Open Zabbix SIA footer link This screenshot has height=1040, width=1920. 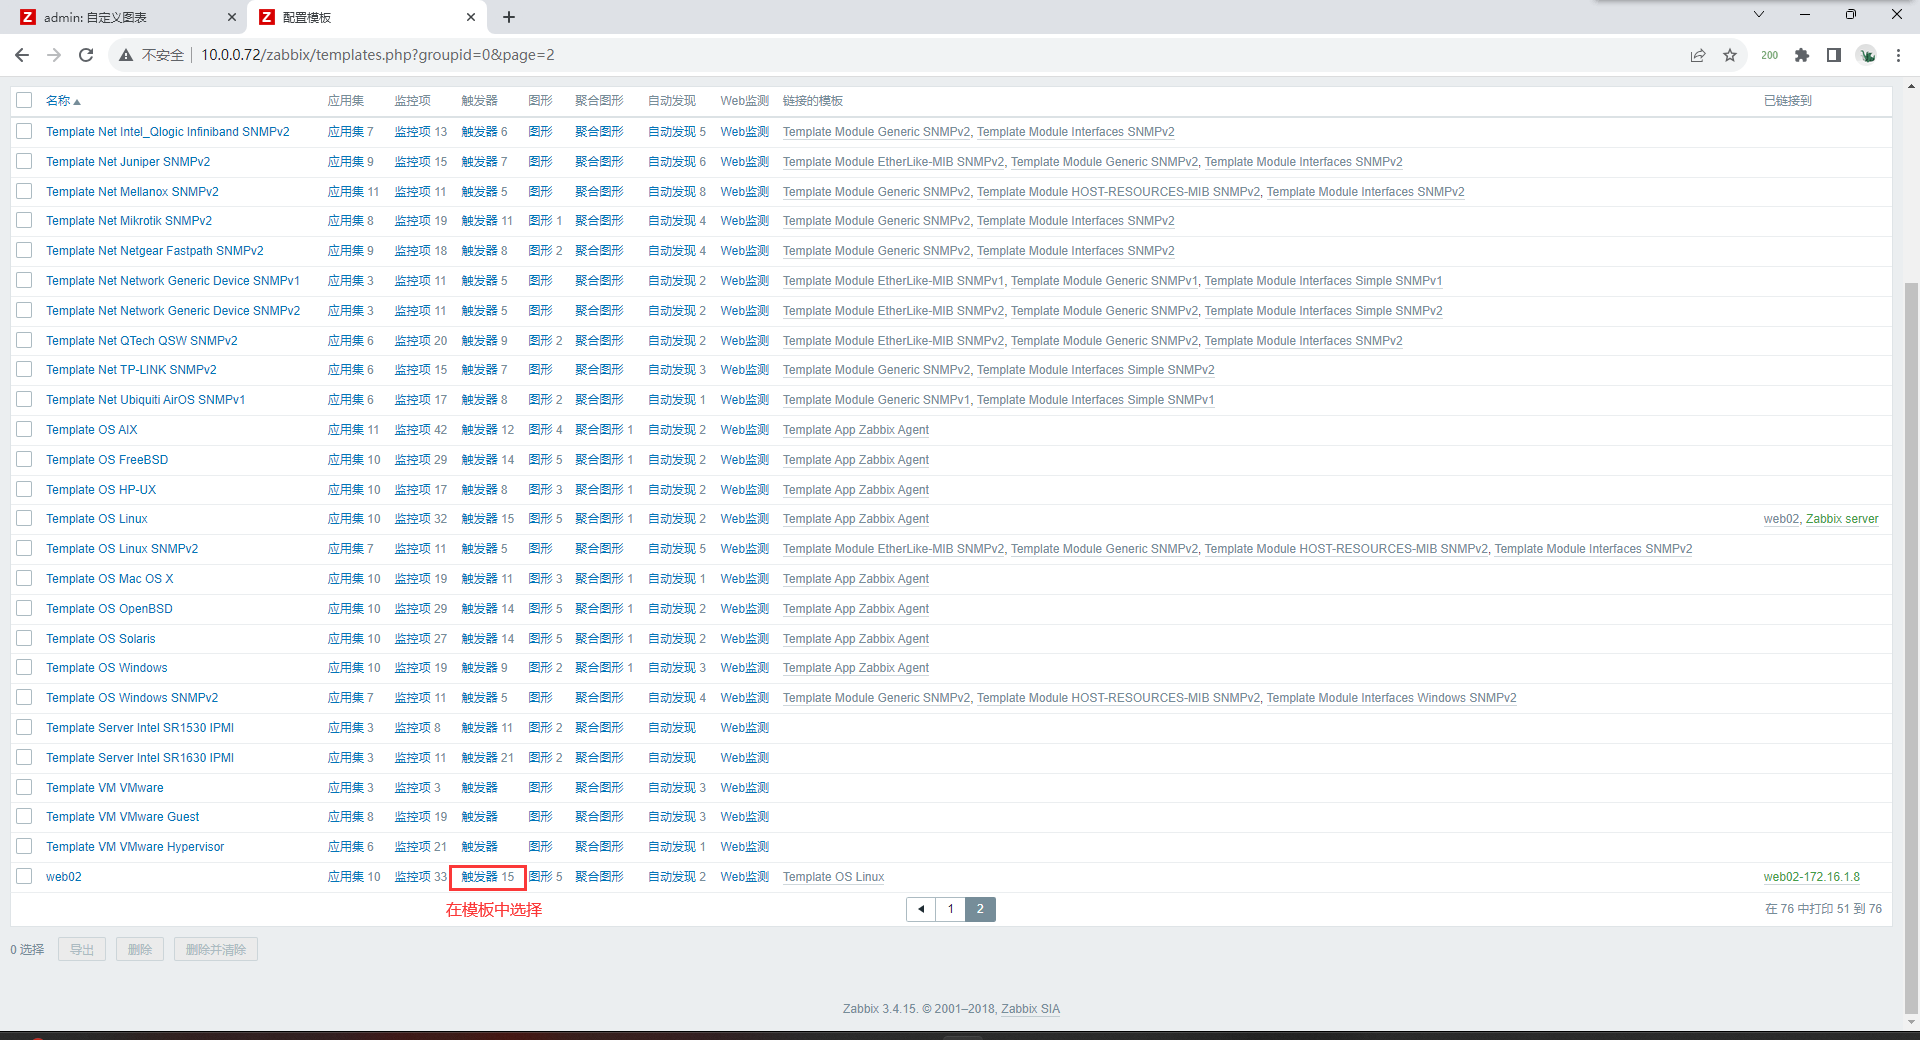coord(1030,1009)
